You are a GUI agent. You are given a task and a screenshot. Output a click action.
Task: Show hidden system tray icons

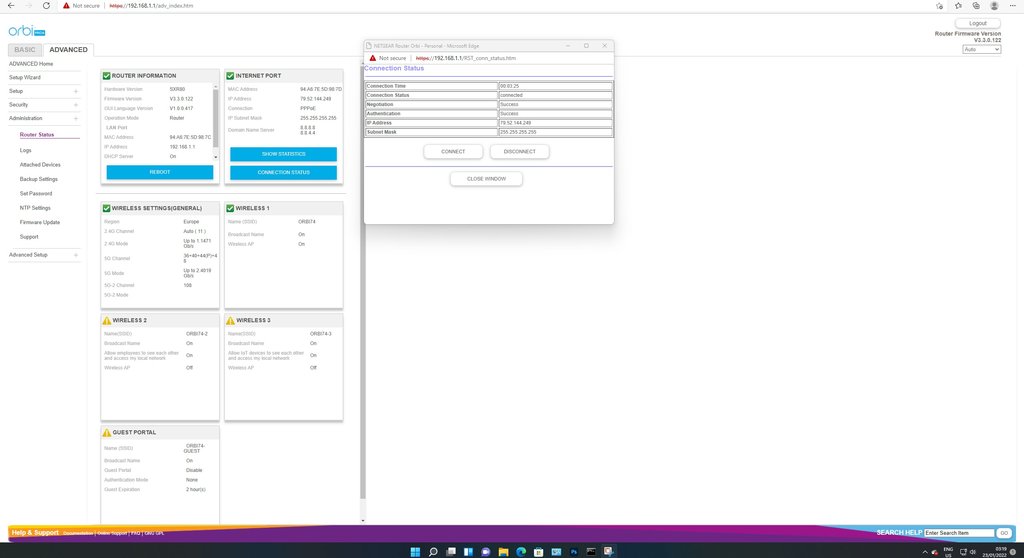925,552
